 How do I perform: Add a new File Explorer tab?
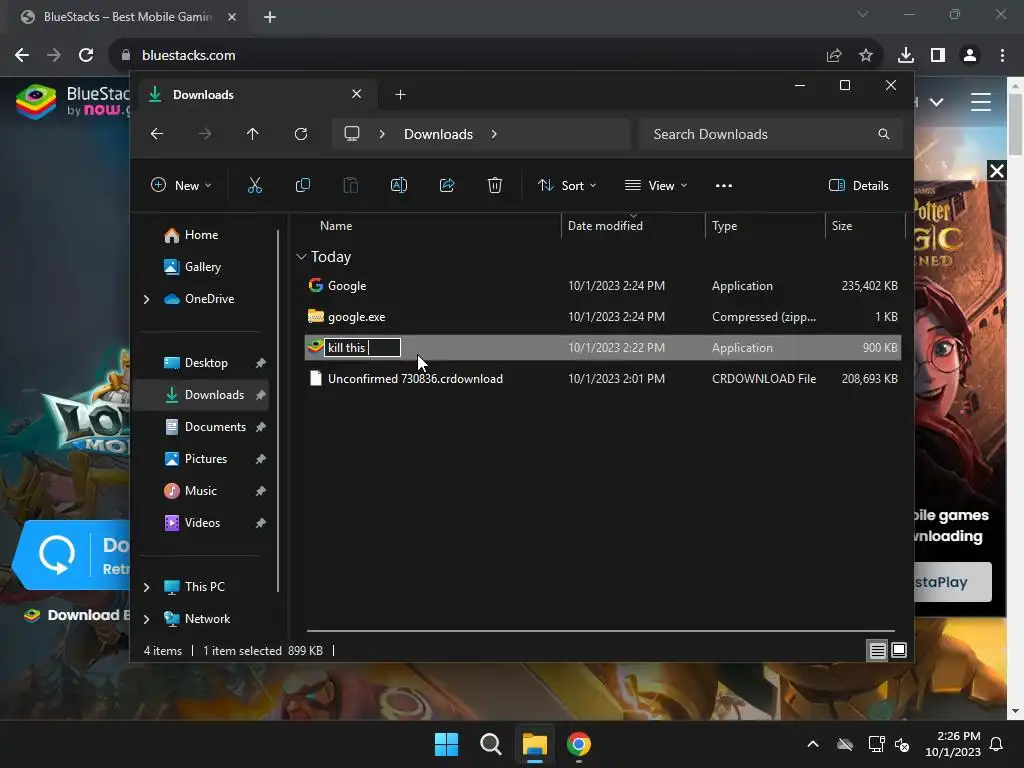click(x=400, y=95)
